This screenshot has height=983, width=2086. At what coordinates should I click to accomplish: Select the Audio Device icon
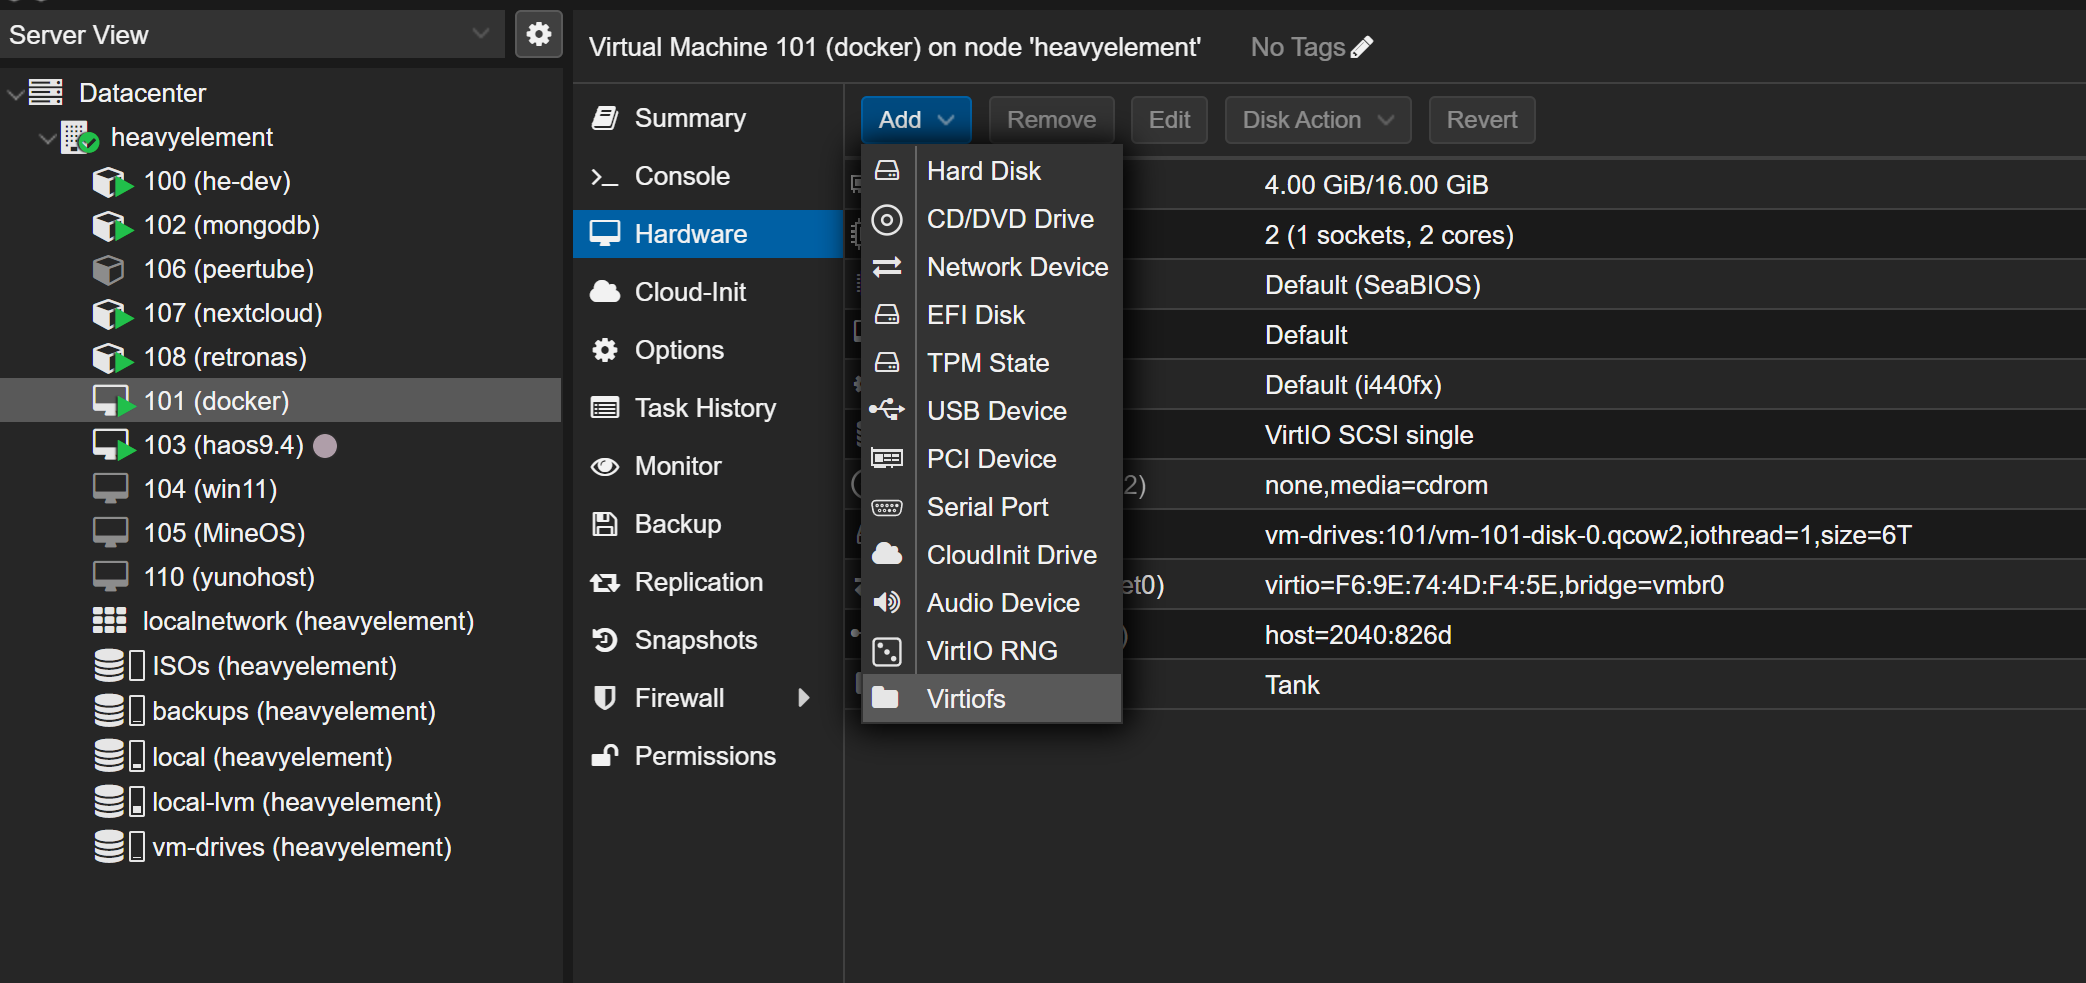pos(888,602)
